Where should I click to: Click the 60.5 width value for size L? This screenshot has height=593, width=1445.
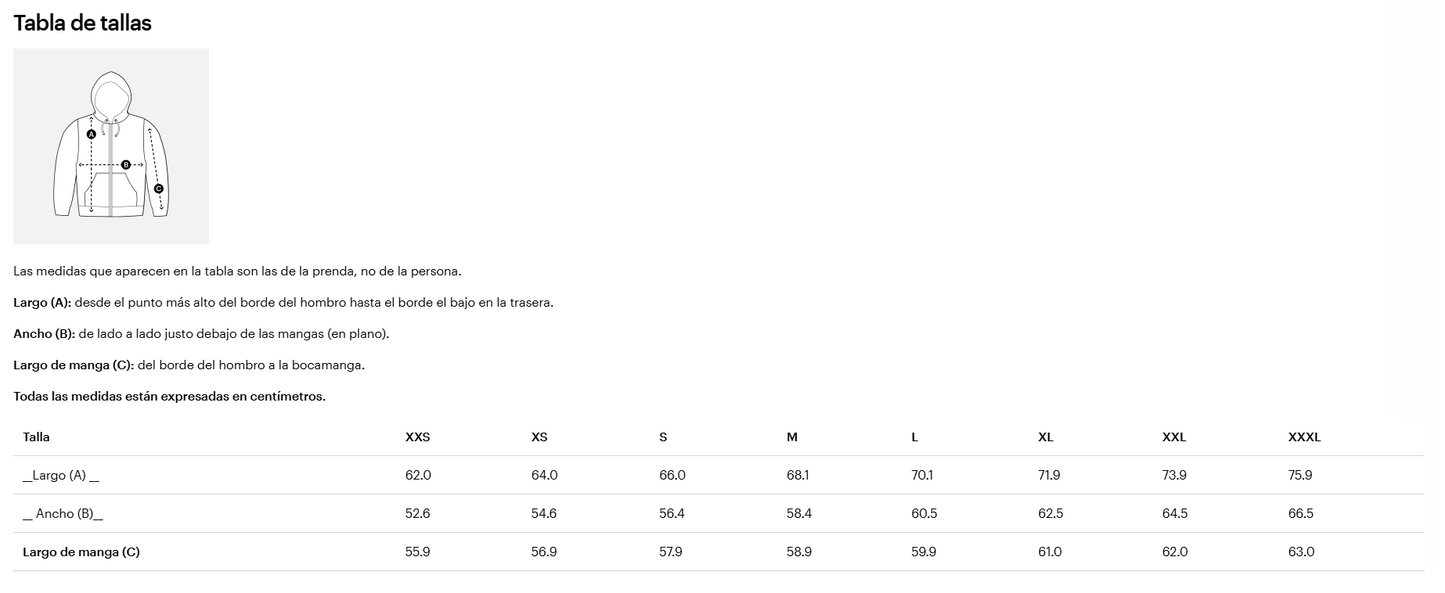click(924, 514)
